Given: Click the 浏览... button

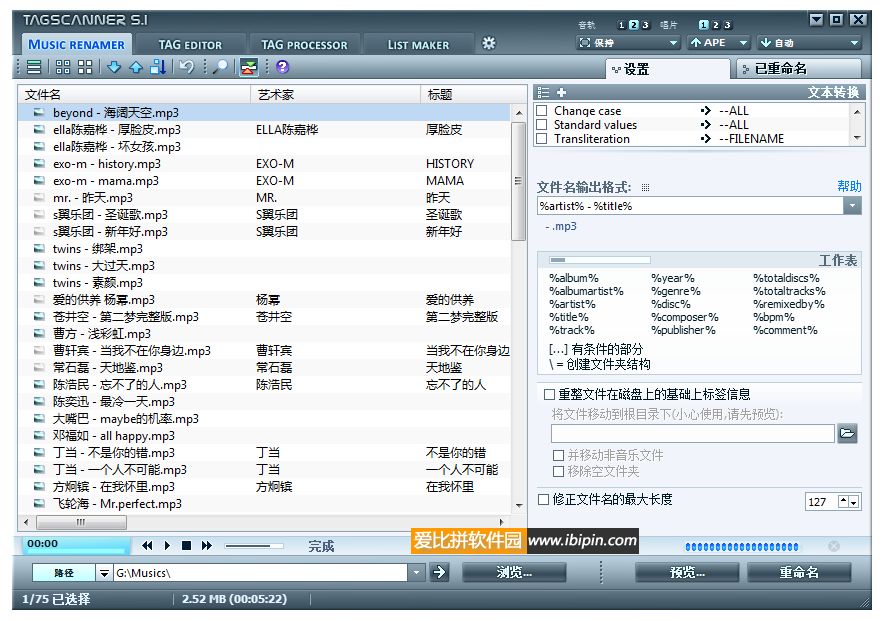Looking at the screenshot, I should pyautogui.click(x=514, y=573).
